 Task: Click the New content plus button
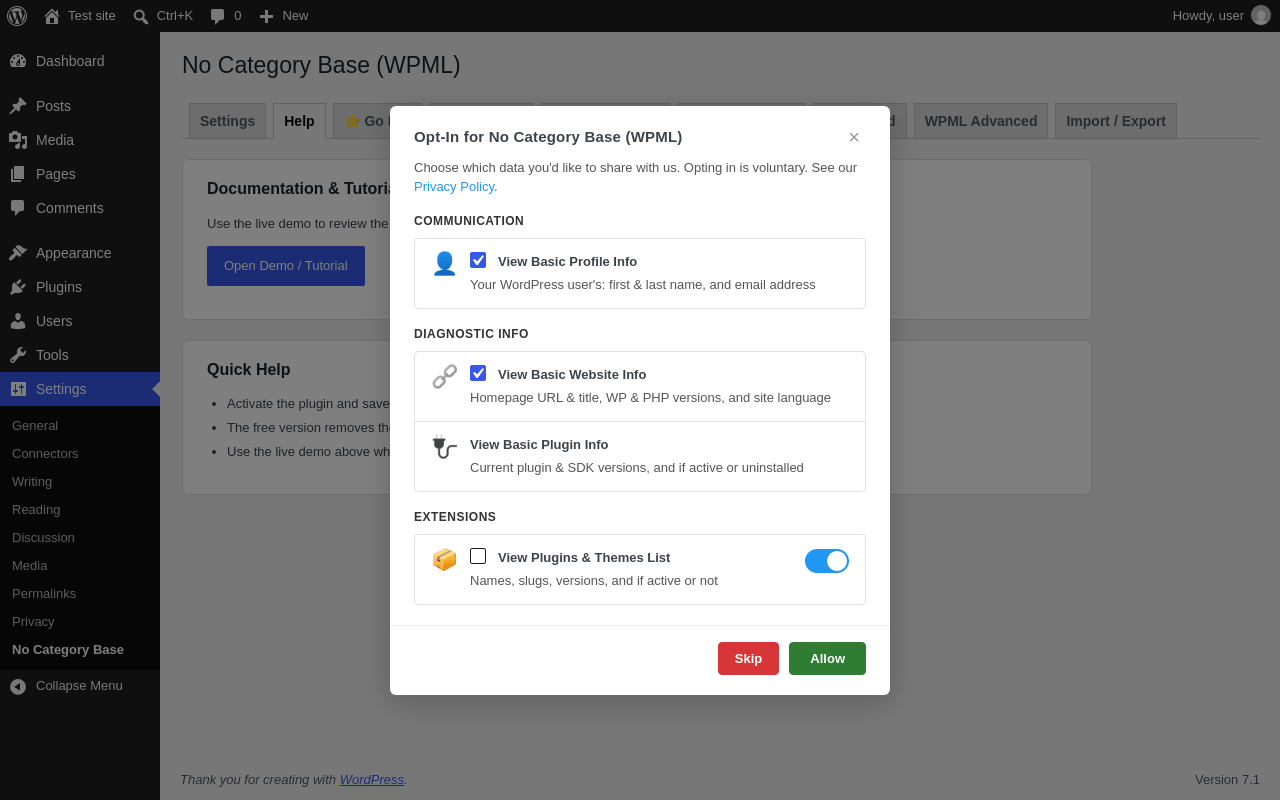pos(284,16)
